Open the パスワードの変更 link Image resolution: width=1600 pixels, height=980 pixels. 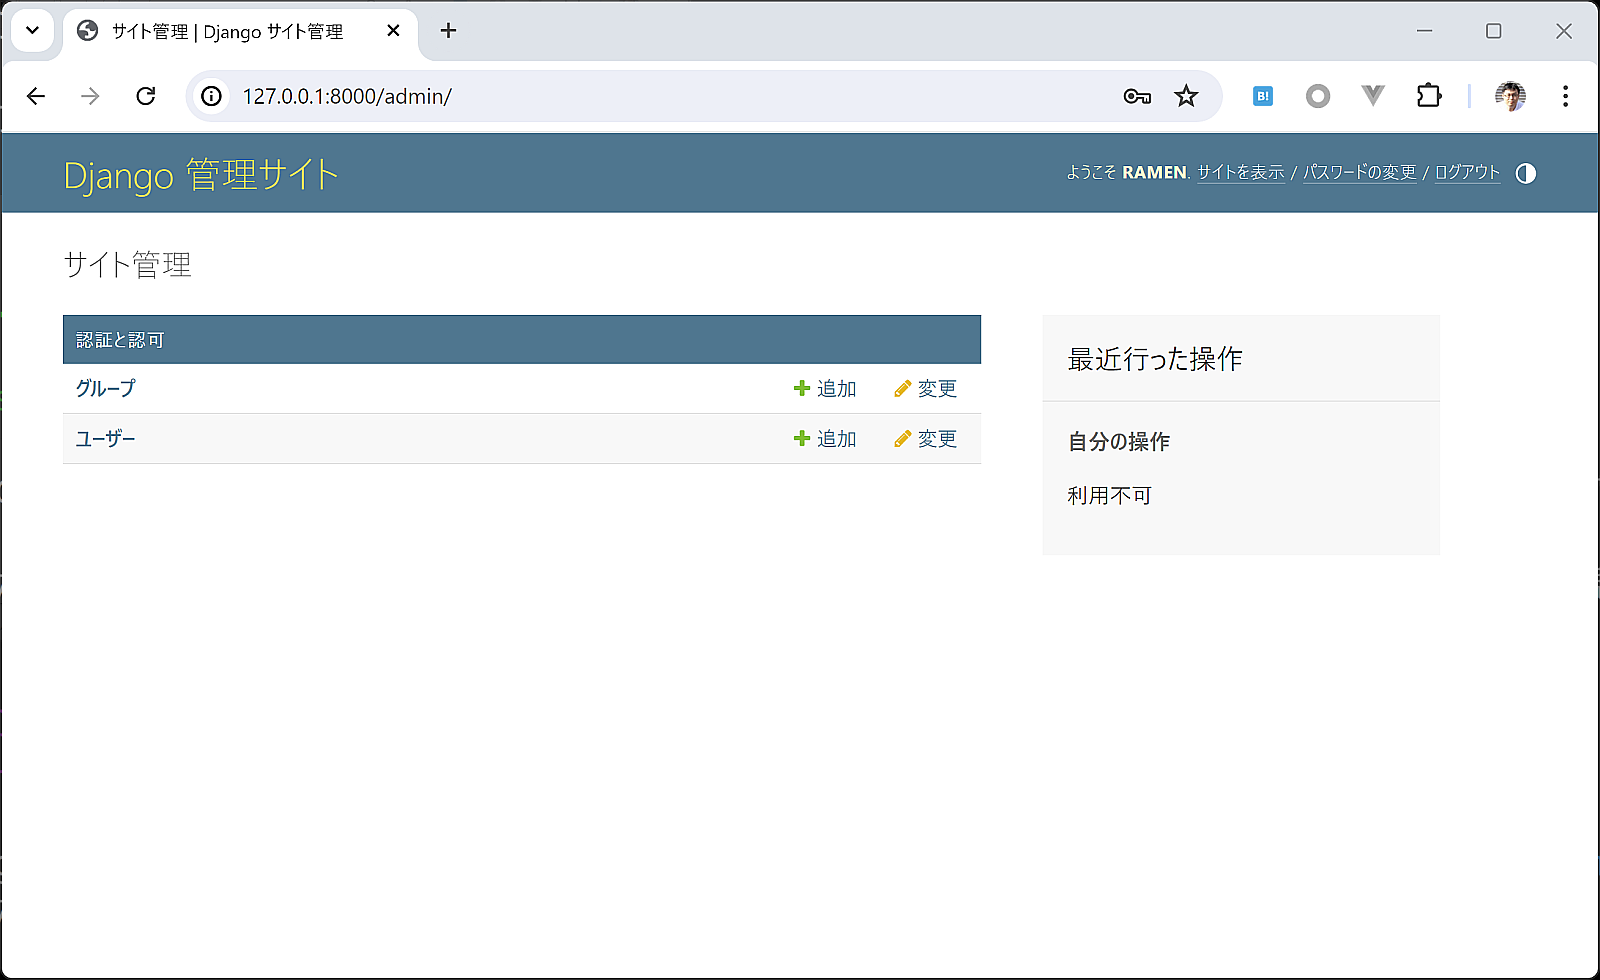pyautogui.click(x=1360, y=172)
